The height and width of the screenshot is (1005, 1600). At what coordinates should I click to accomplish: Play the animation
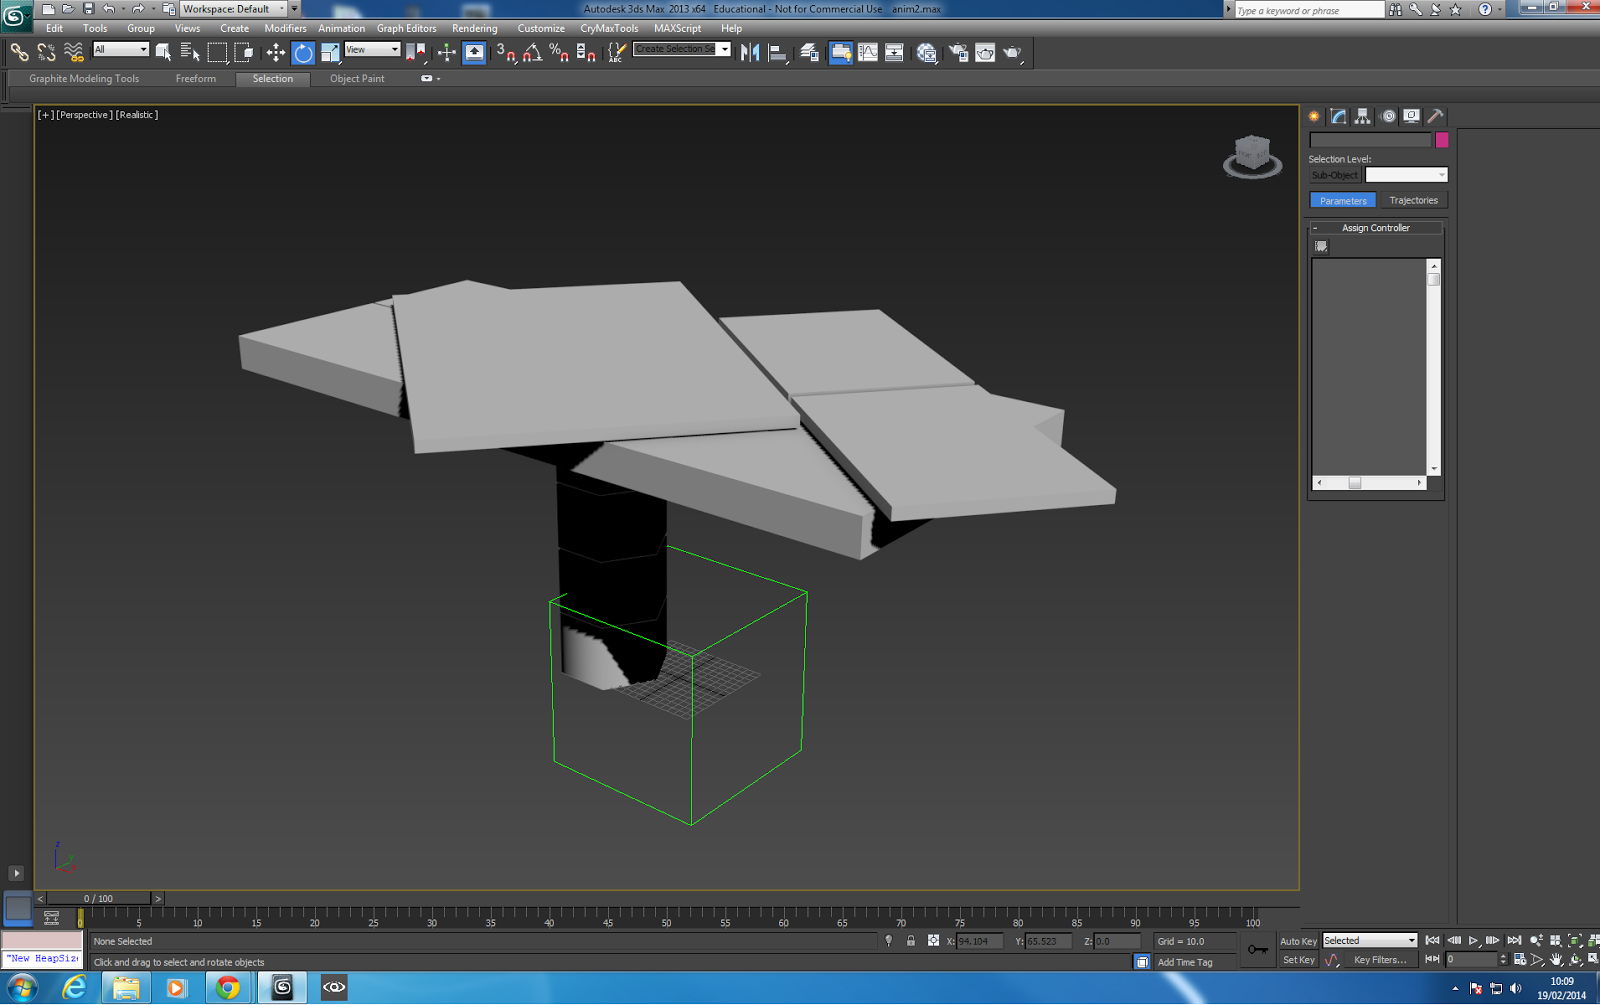tap(1473, 940)
